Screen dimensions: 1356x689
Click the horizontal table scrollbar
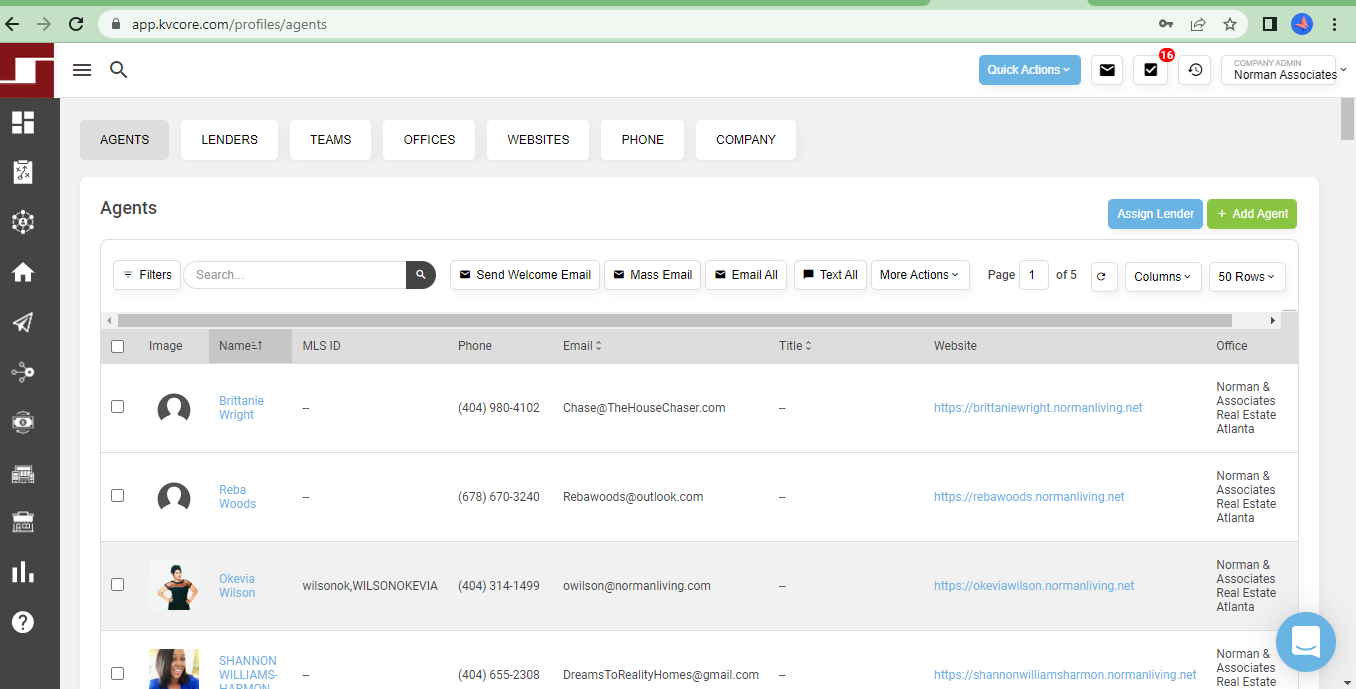point(675,321)
